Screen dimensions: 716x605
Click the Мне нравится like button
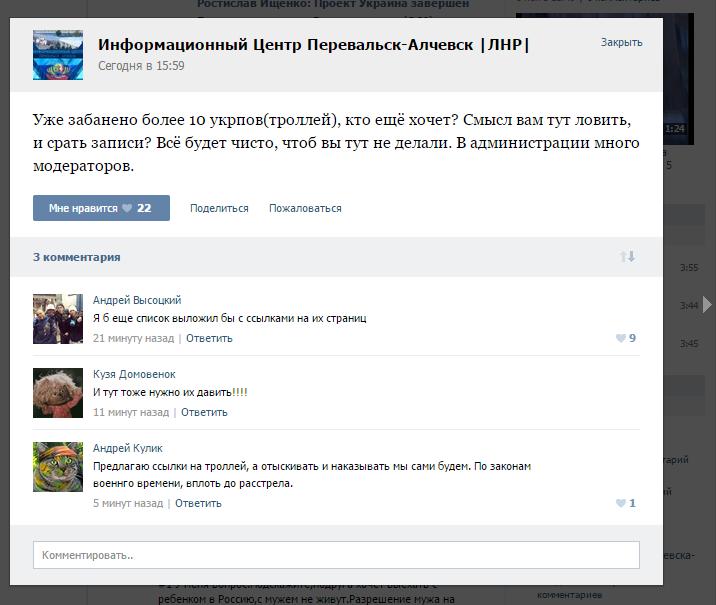(101, 208)
